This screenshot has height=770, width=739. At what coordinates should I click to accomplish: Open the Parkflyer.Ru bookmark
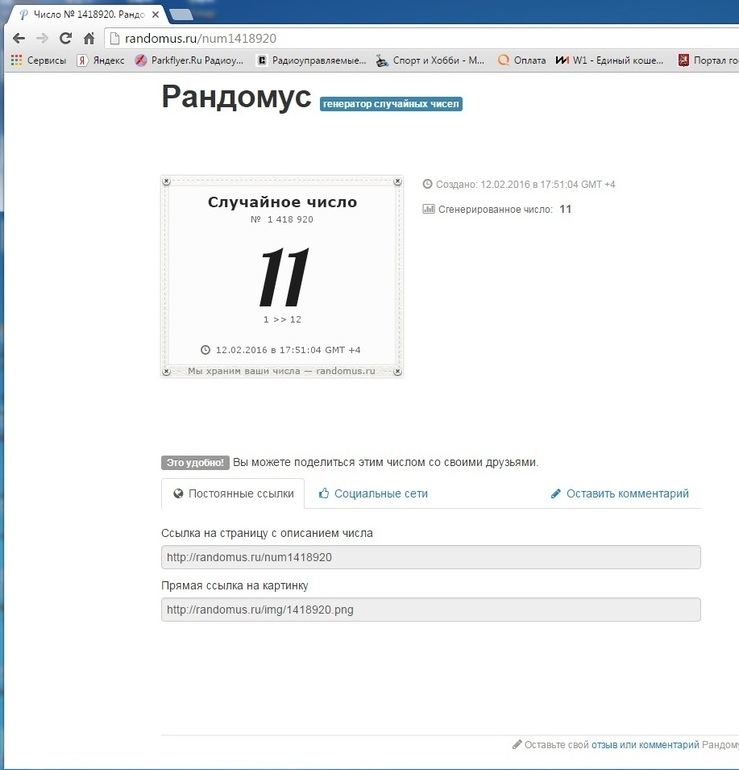190,60
